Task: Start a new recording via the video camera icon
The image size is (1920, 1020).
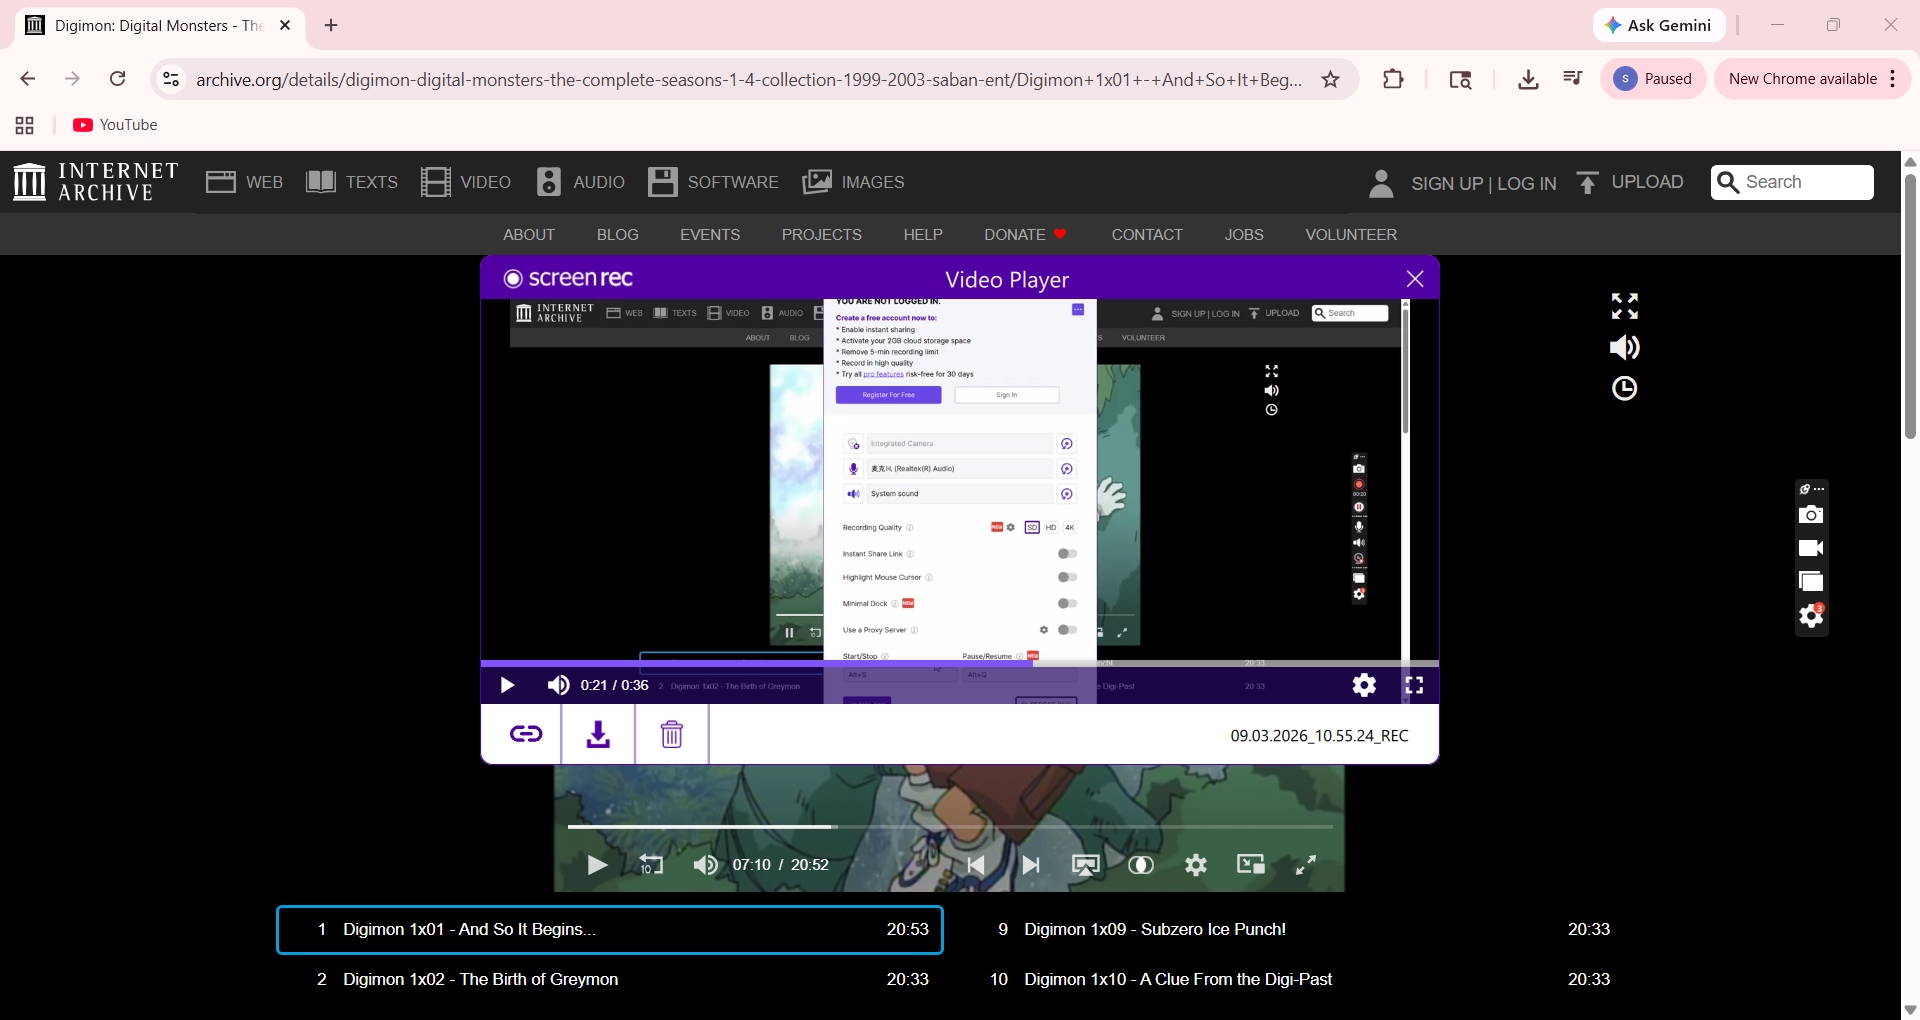Action: (x=1811, y=548)
